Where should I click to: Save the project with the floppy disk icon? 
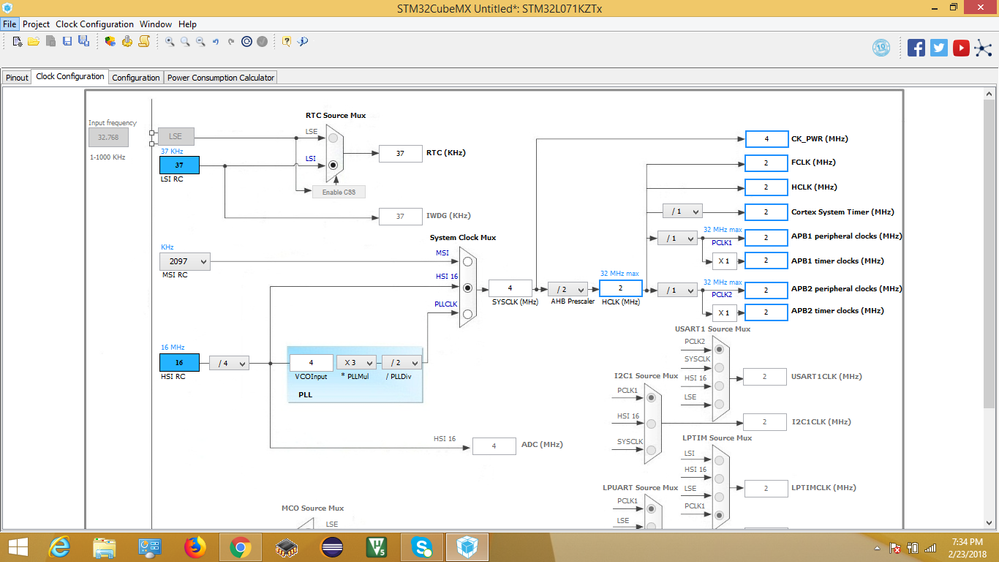[x=67, y=41]
